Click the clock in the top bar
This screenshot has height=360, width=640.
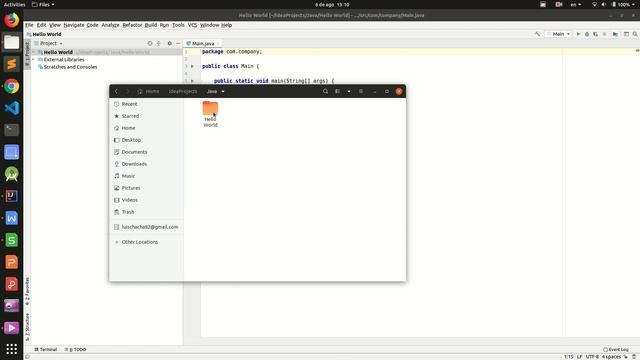tap(332, 4)
